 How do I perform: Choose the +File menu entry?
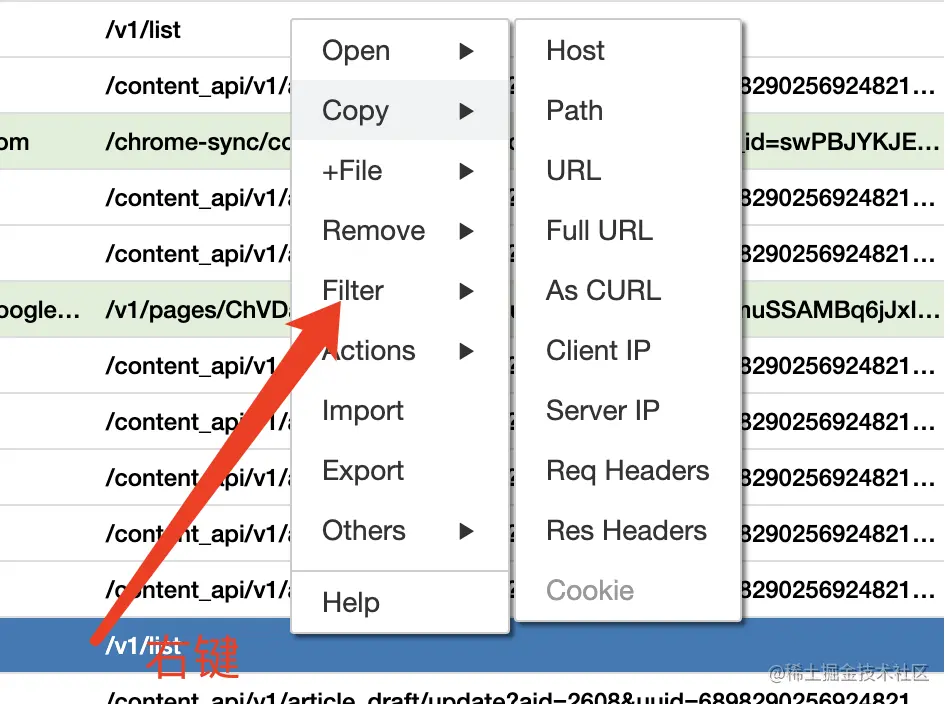[x=400, y=171]
